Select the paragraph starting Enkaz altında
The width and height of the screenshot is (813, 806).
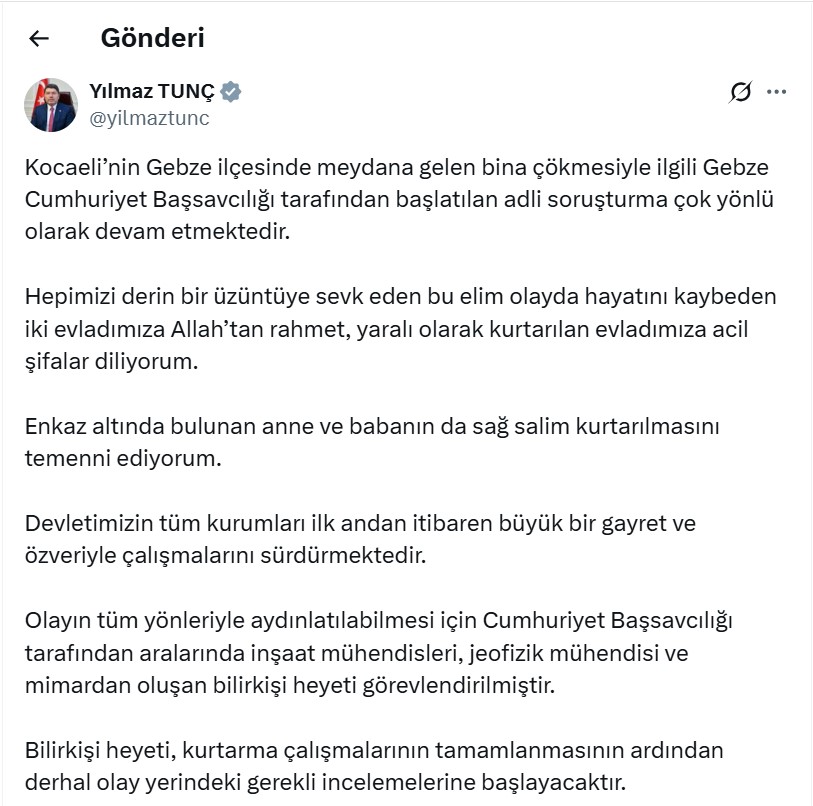point(372,441)
